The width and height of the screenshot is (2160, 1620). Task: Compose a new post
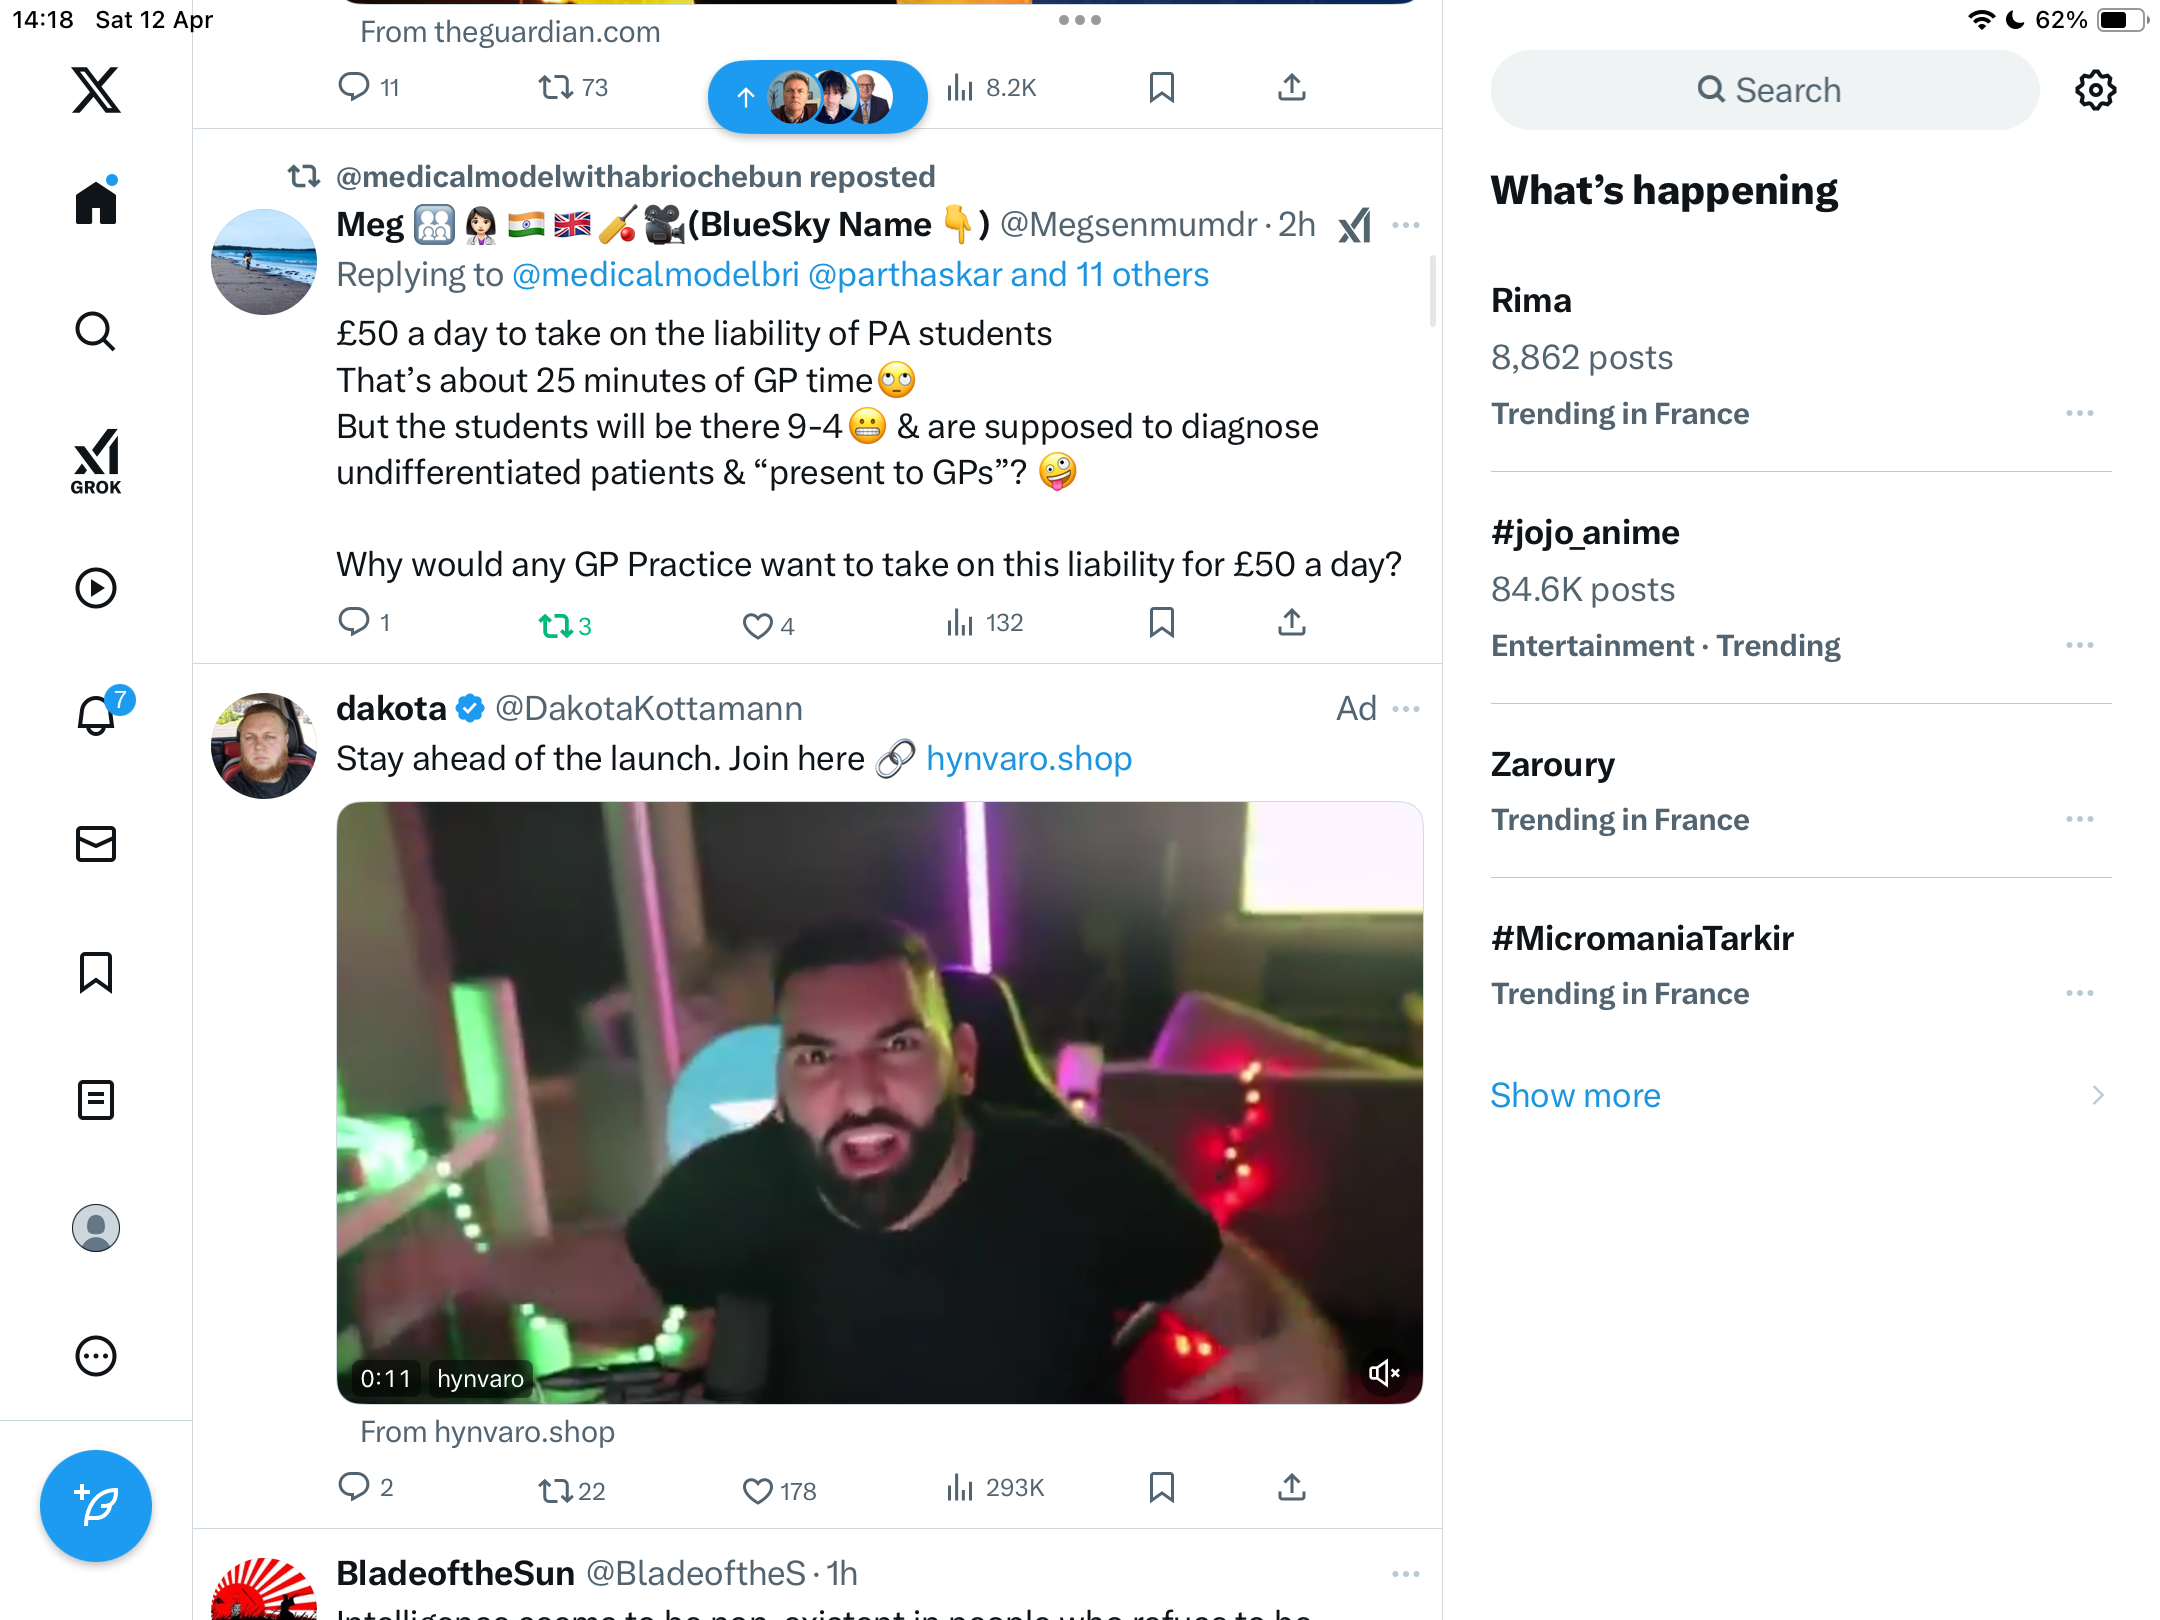point(96,1506)
